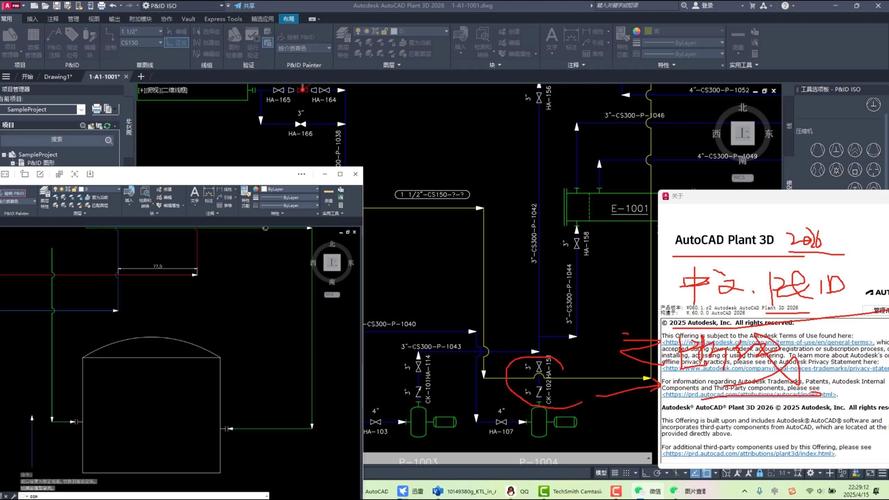Open QQ from the Windows taskbar
Viewport: 889px width, 500px height.
(x=518, y=491)
